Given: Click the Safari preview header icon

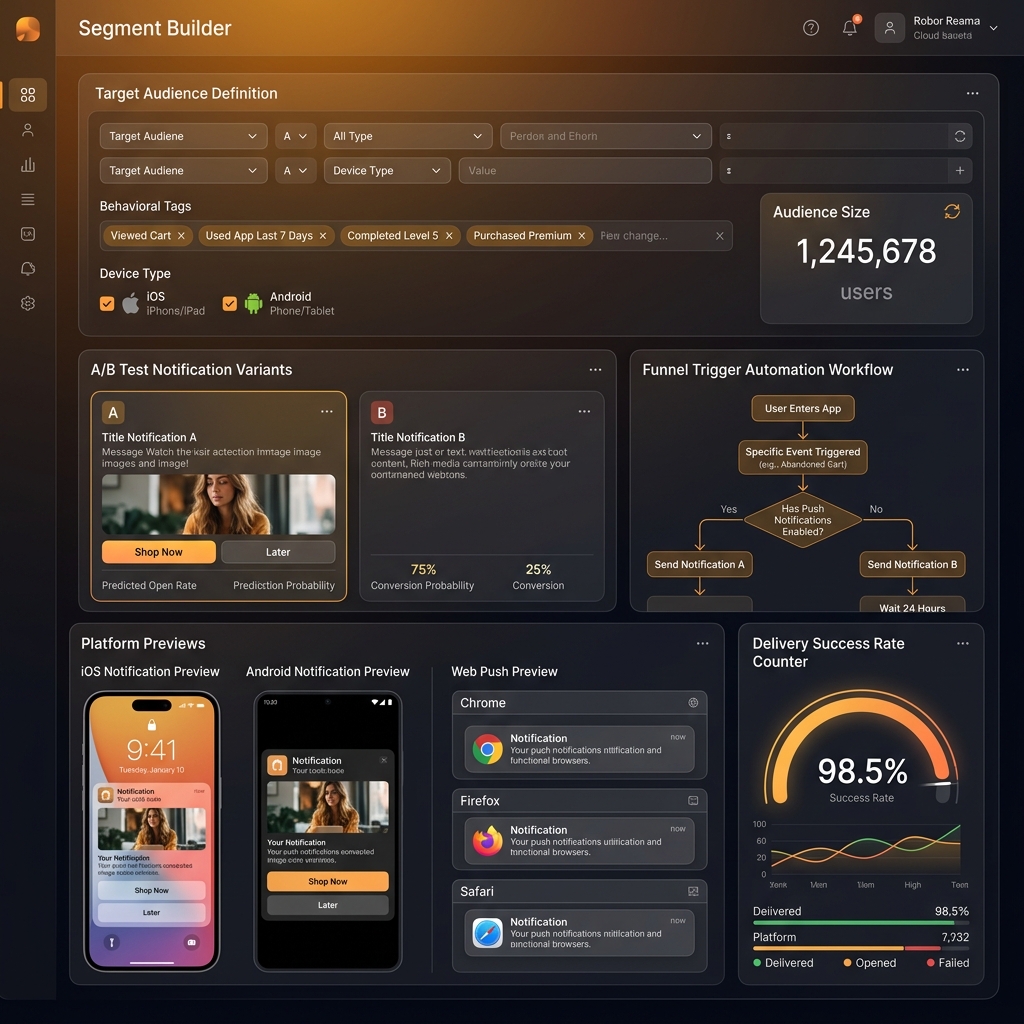Looking at the screenshot, I should 693,891.
